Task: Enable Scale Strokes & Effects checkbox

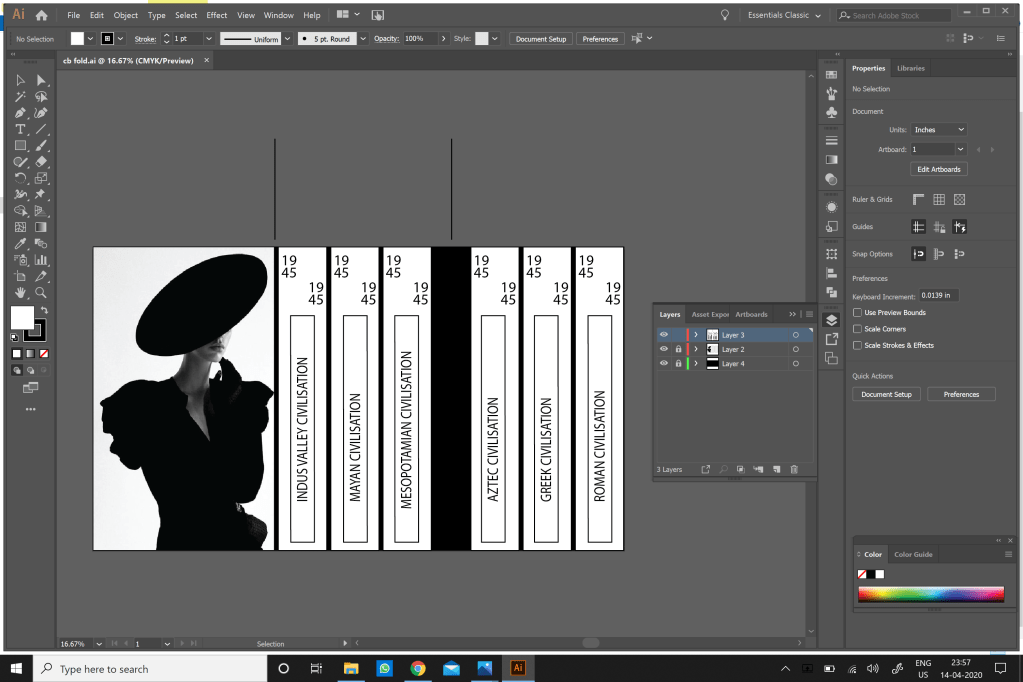Action: [857, 345]
